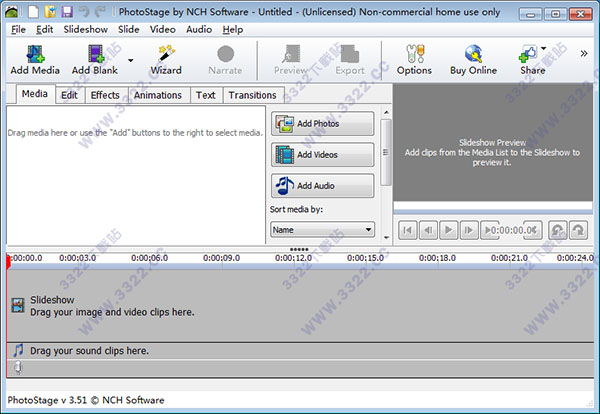Click the PhotoStage app icon in title bar
Image resolution: width=600 pixels, height=414 pixels.
point(11,12)
